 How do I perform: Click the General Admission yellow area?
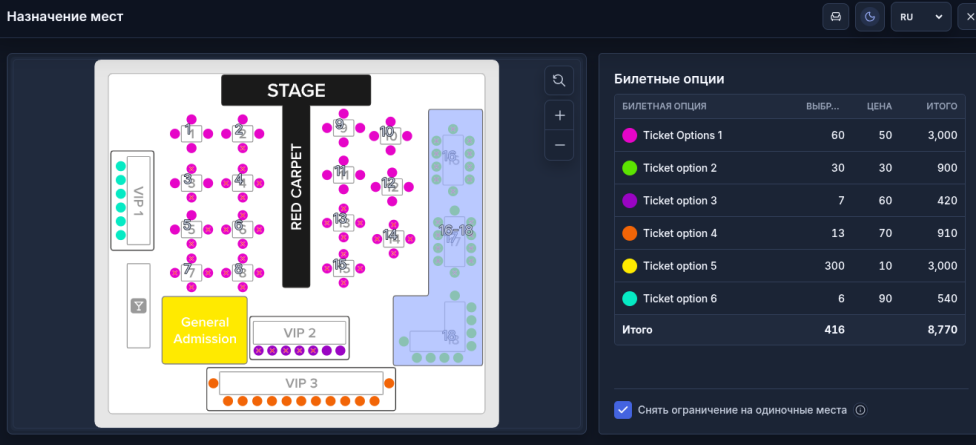[205, 330]
